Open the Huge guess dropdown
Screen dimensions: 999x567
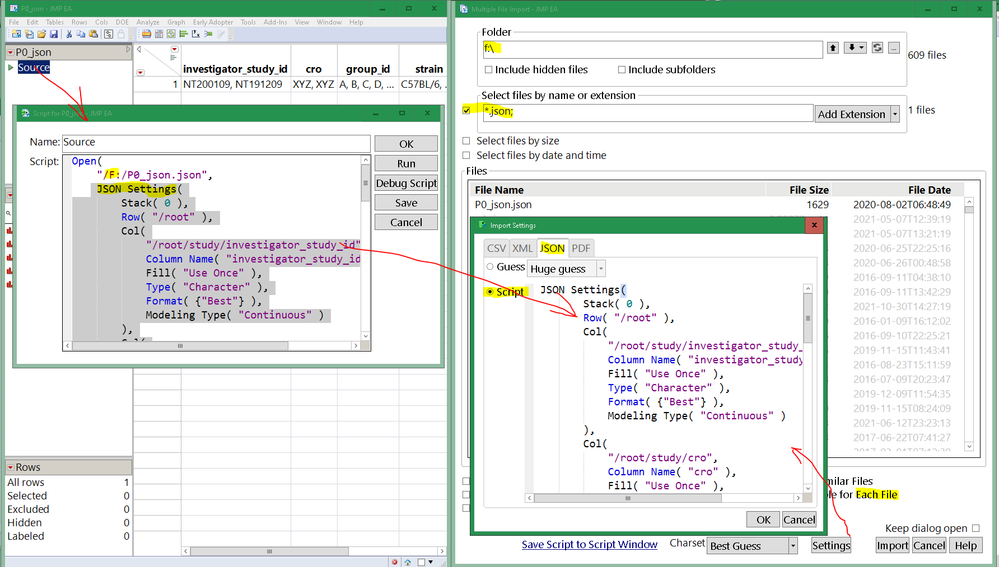click(x=600, y=268)
